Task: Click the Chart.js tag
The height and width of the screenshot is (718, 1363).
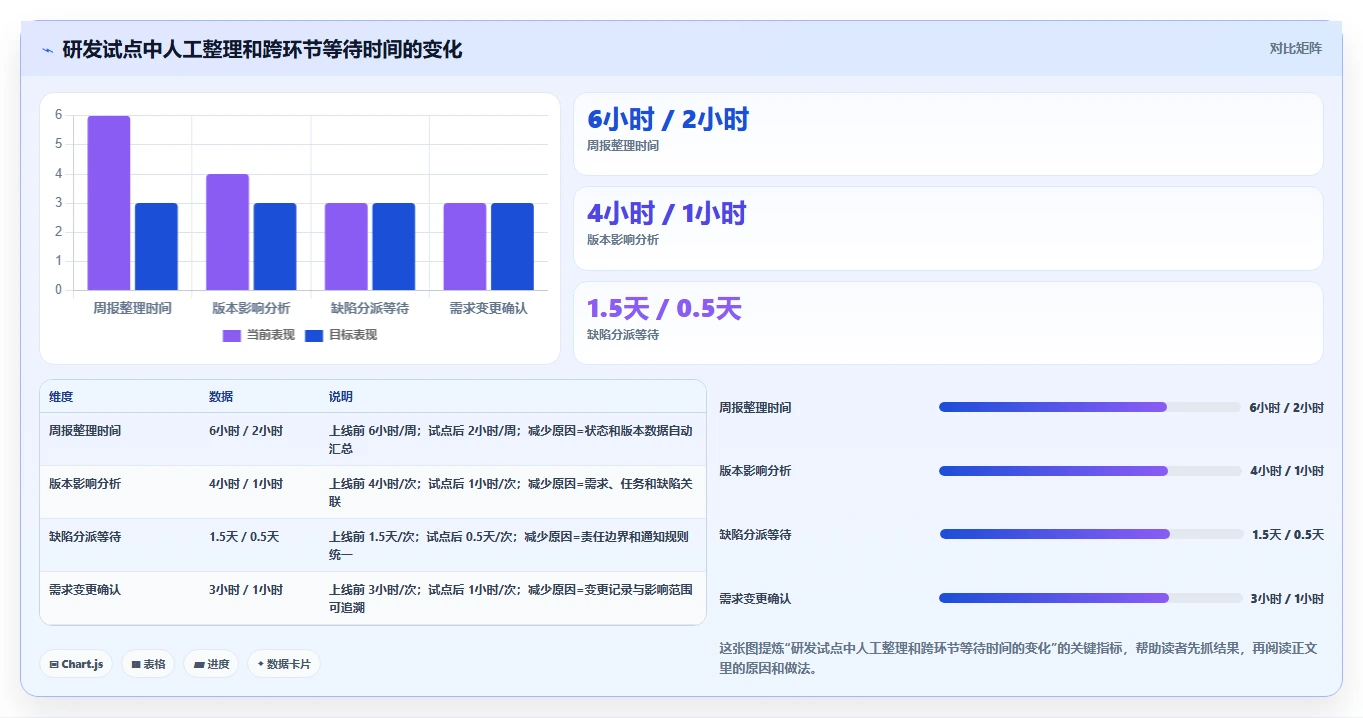Action: point(76,664)
